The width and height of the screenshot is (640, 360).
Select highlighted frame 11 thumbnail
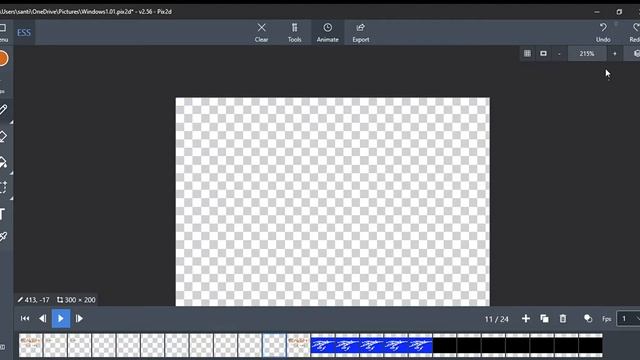[x=274, y=345]
